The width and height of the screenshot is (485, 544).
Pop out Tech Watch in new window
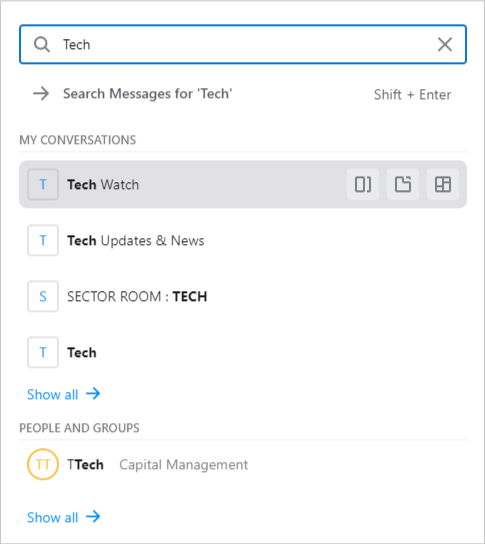403,184
